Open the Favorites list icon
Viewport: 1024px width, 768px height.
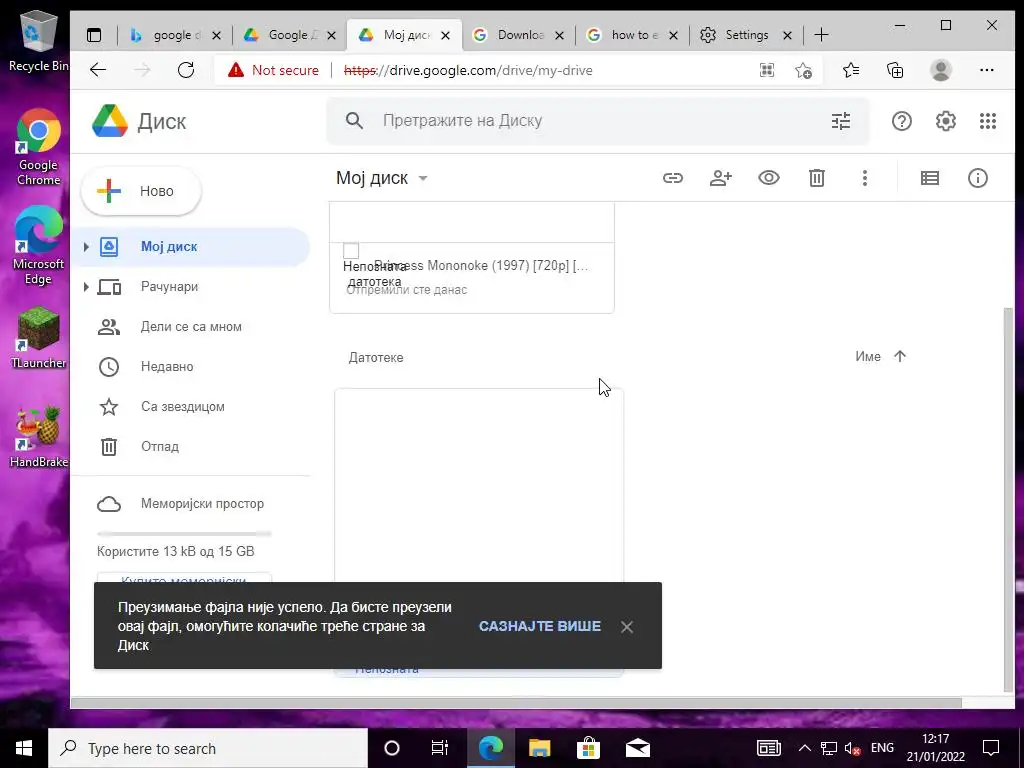850,70
